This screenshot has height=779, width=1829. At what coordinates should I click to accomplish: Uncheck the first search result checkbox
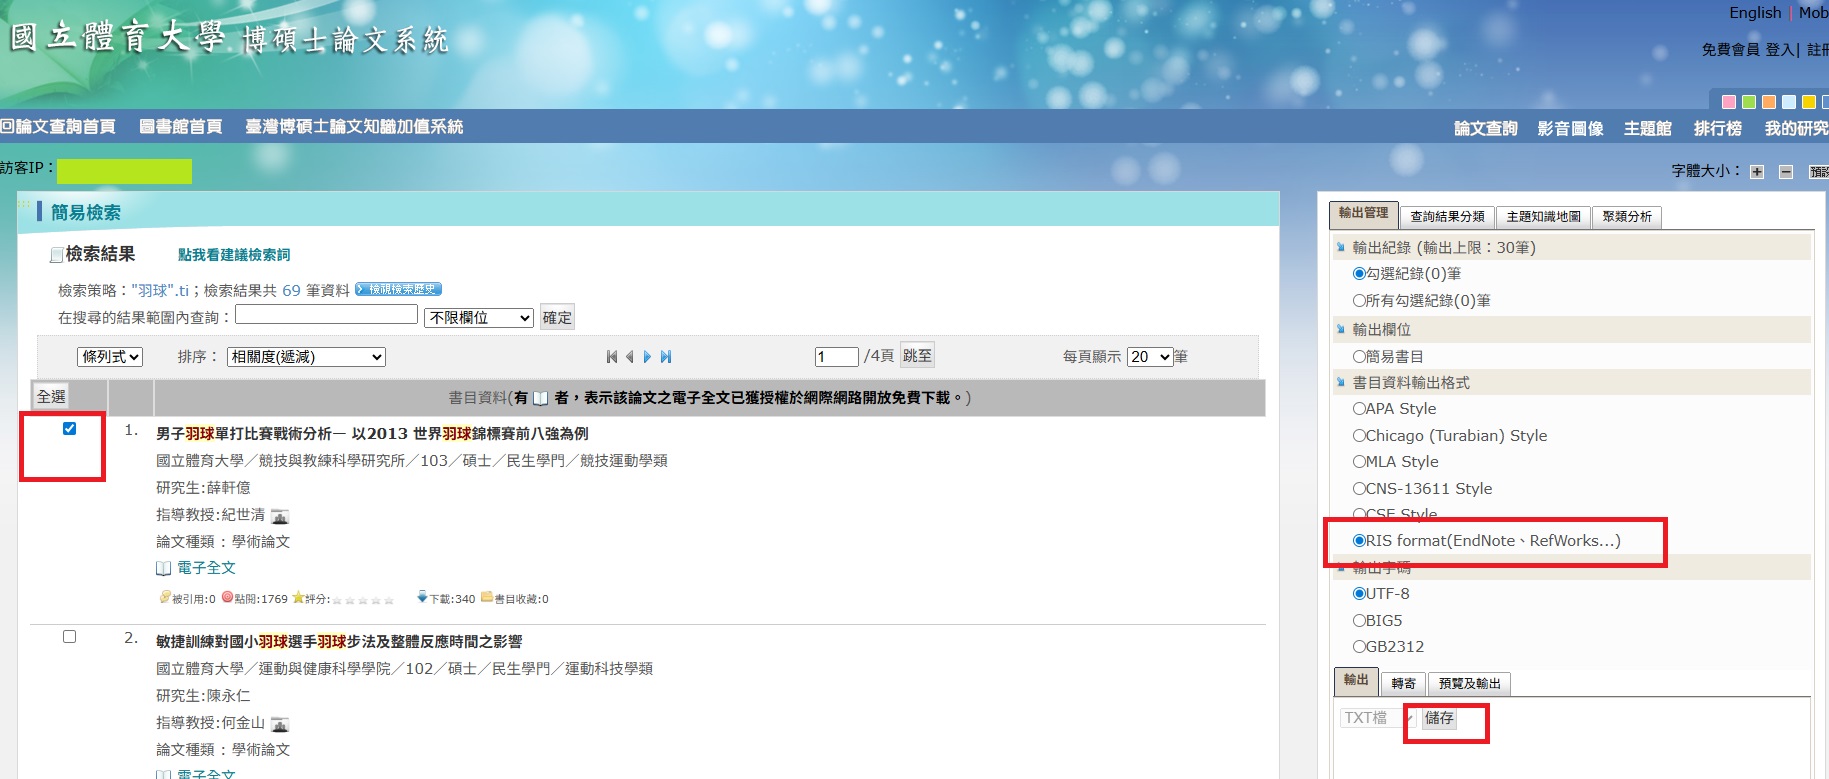click(x=69, y=429)
